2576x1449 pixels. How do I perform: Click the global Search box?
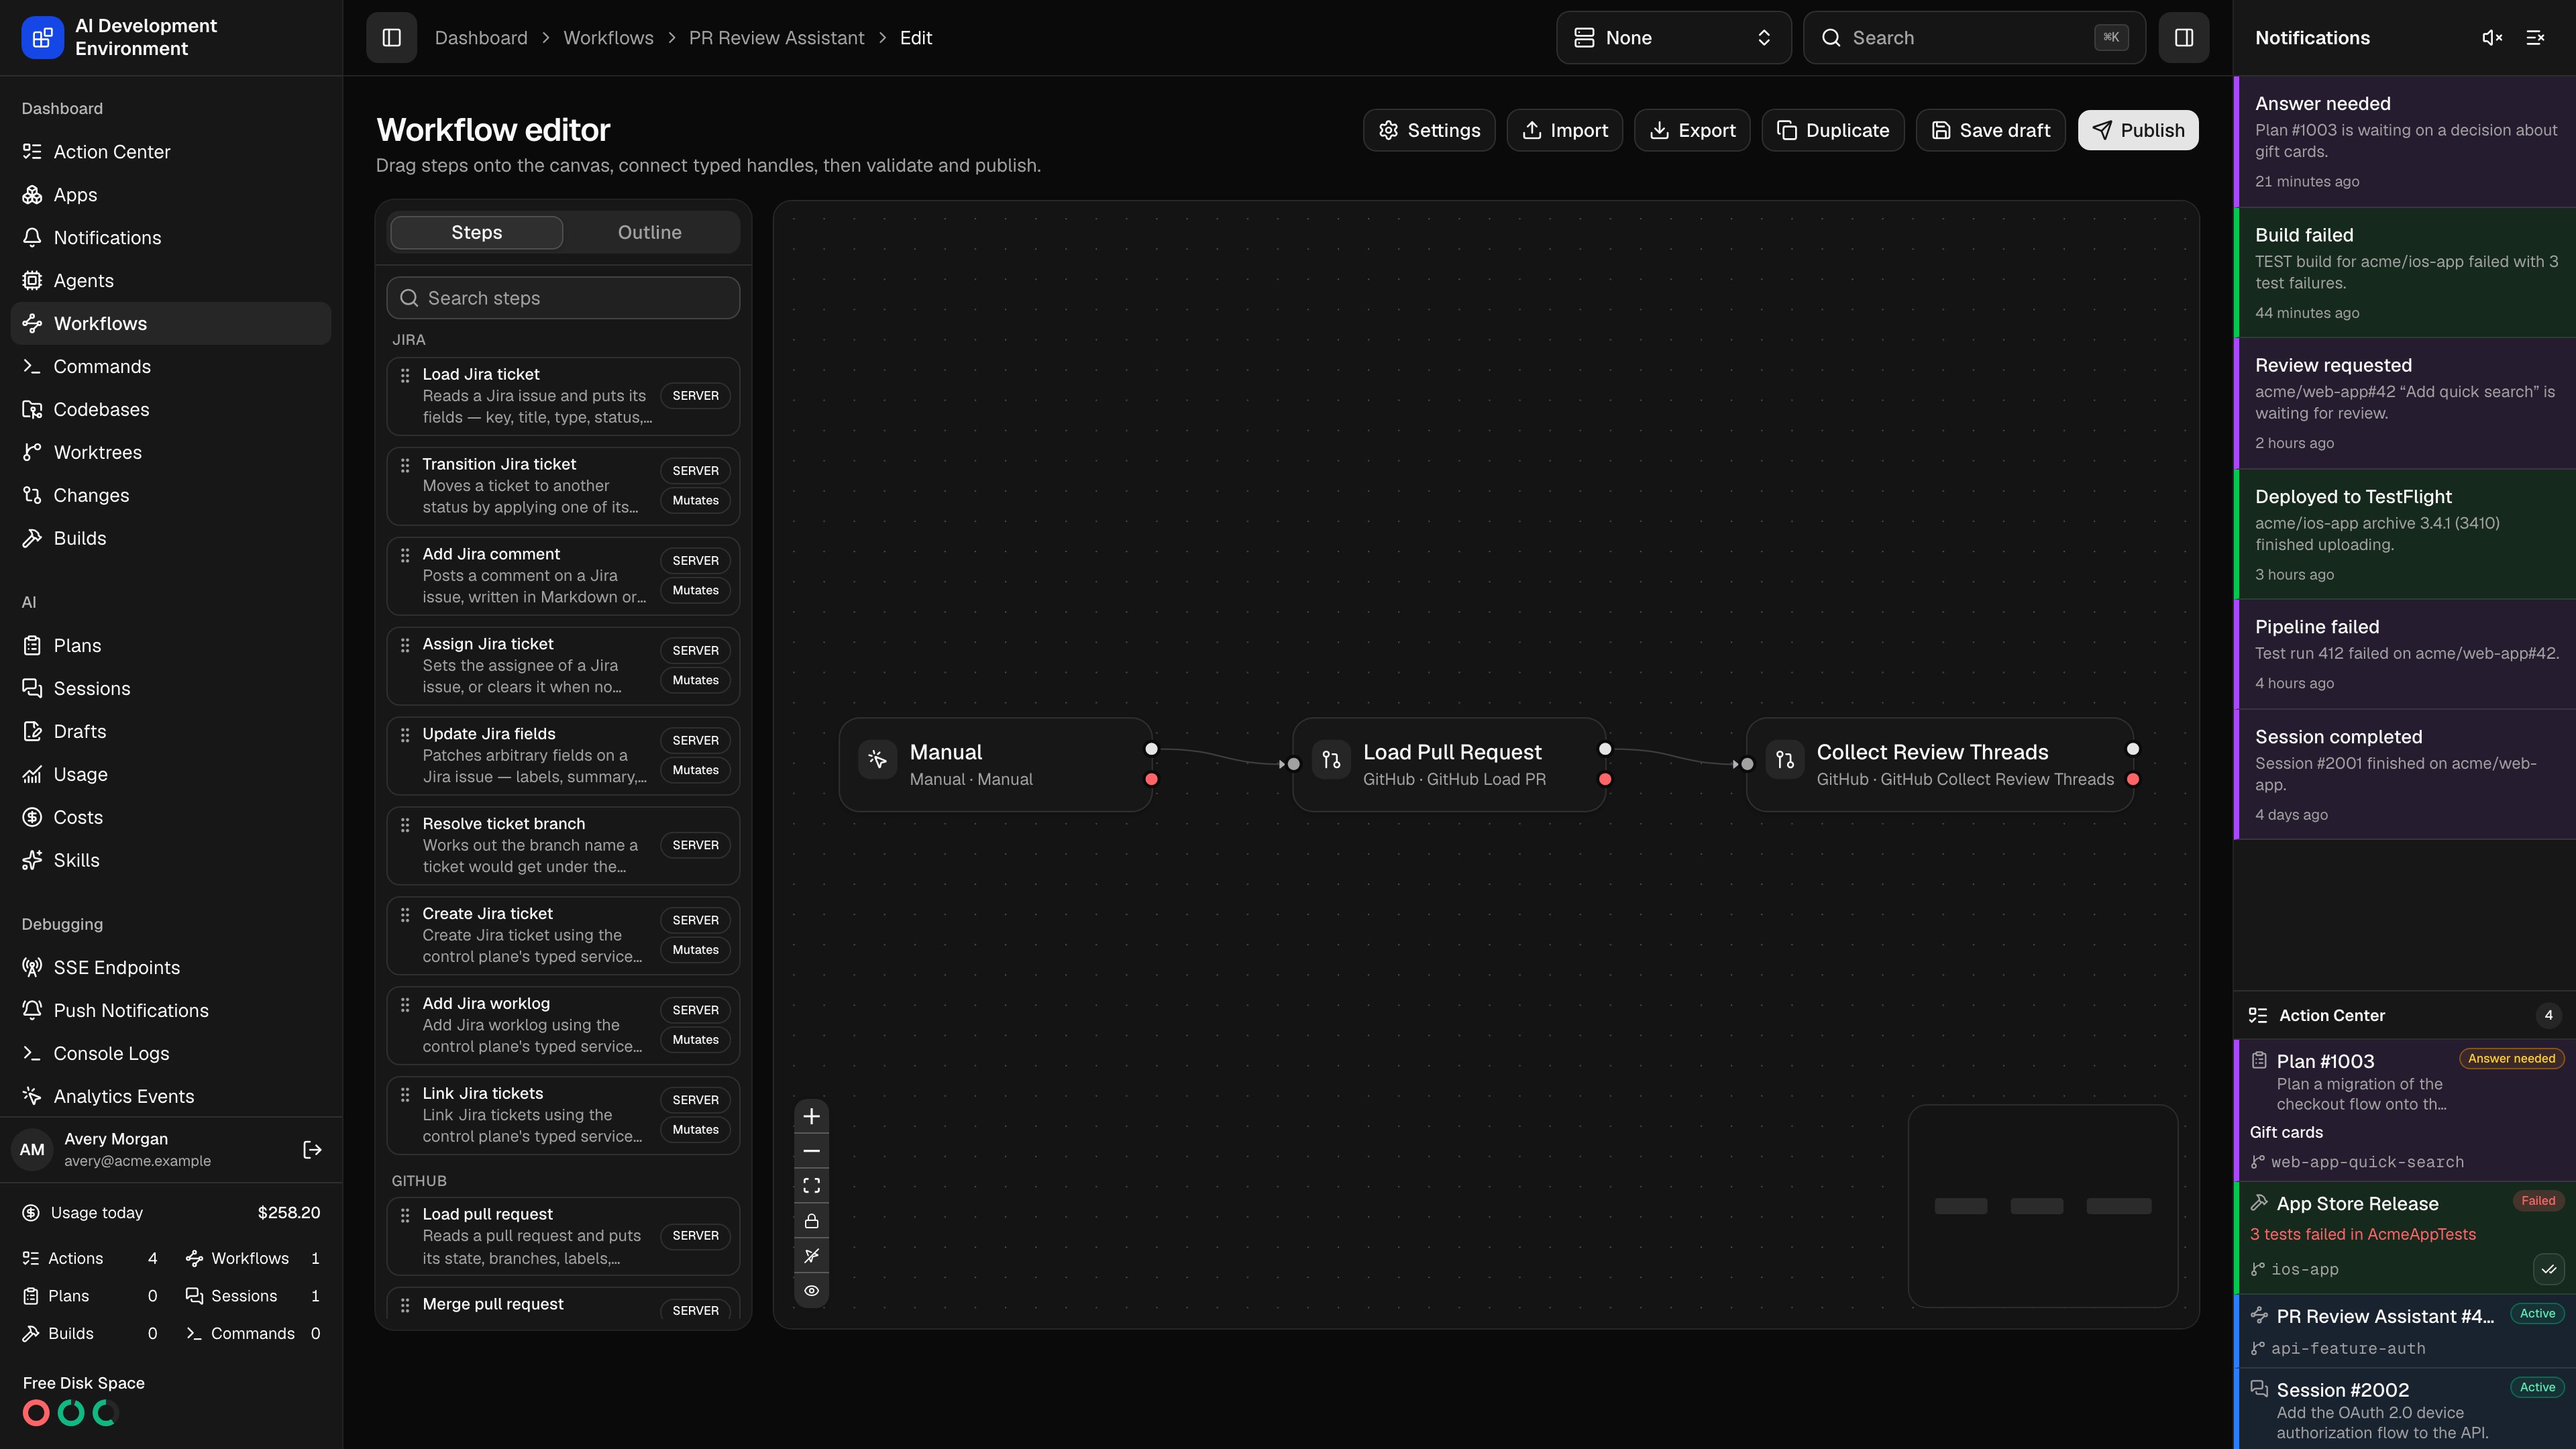(x=1974, y=38)
